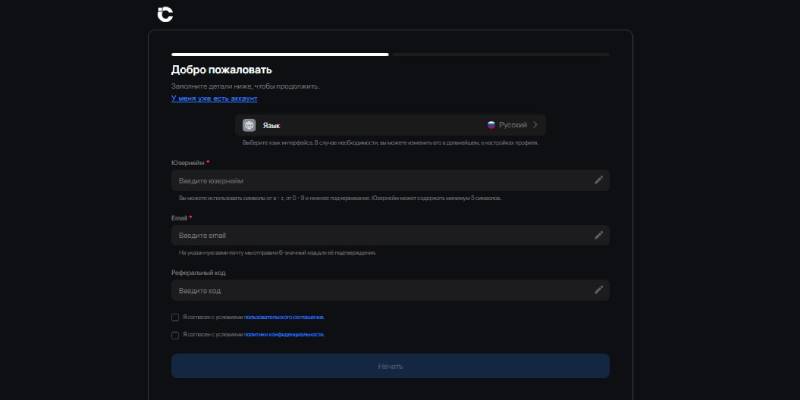Click the Начать button

[390, 366]
